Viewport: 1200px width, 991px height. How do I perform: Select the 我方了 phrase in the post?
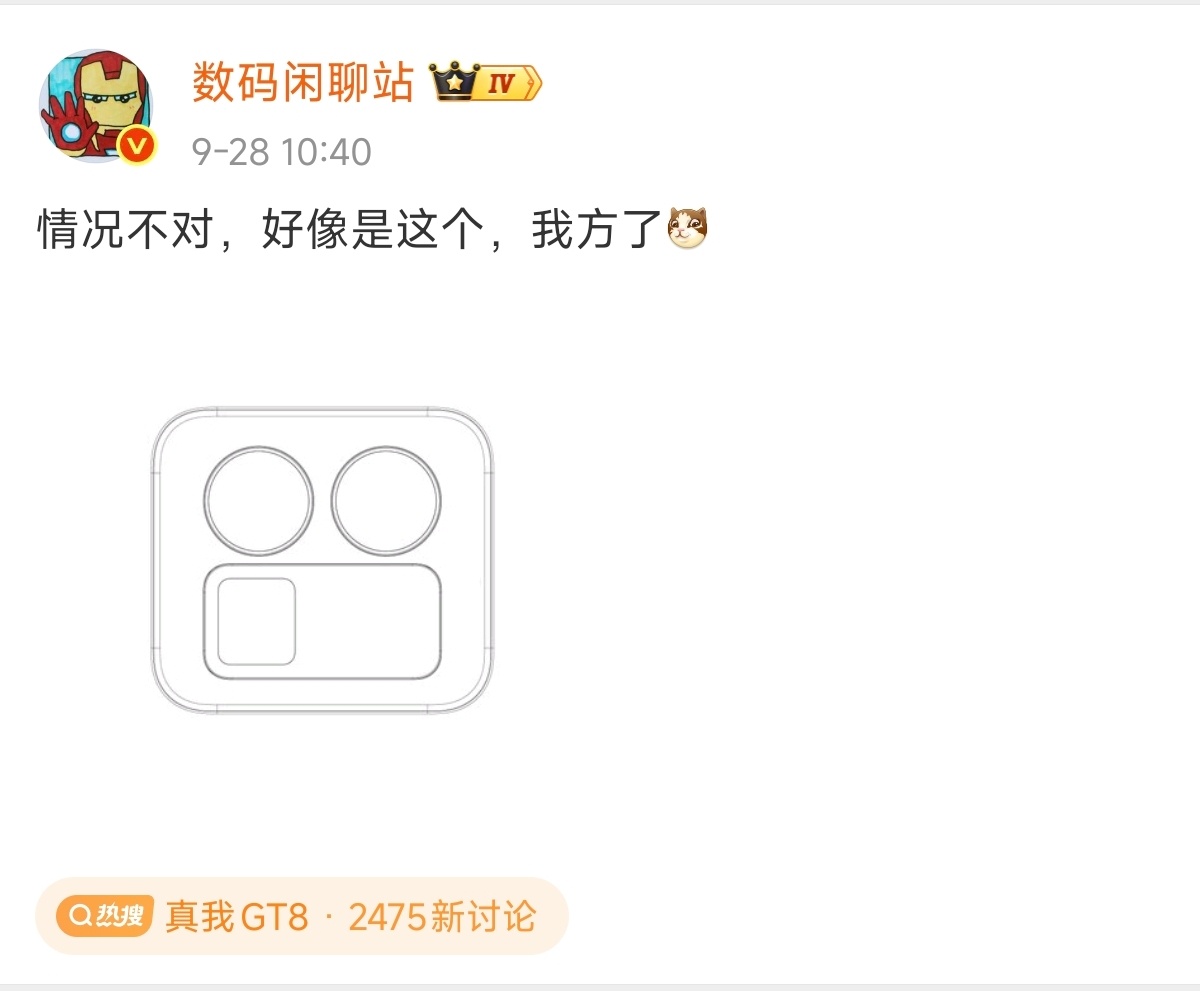[597, 230]
